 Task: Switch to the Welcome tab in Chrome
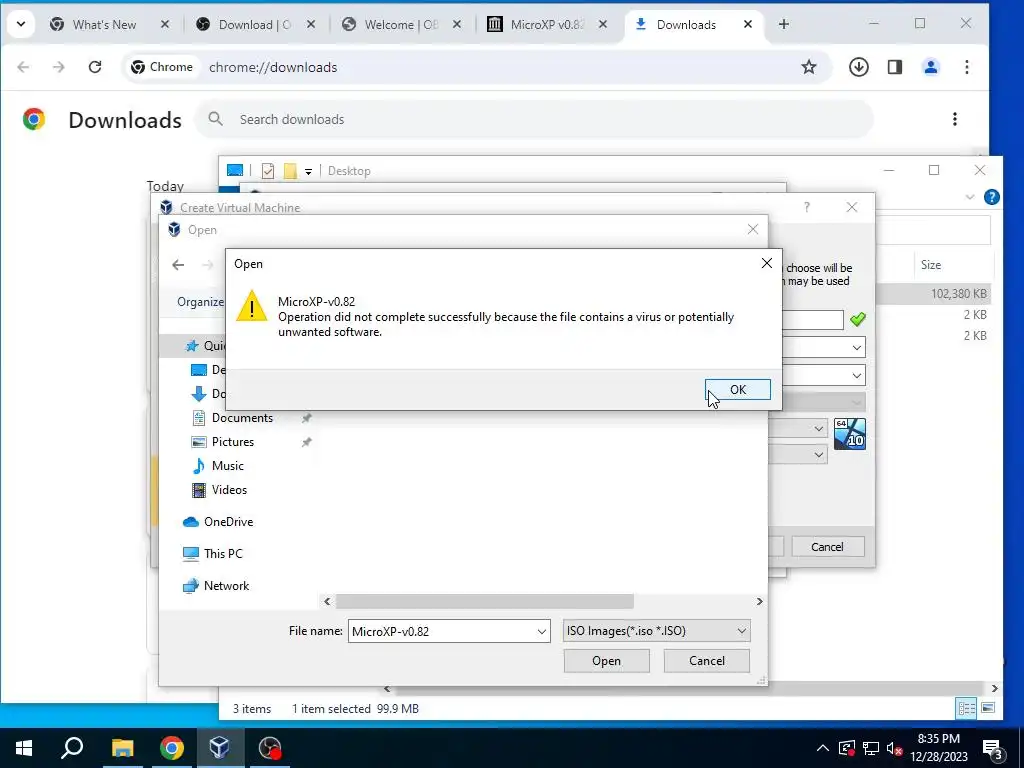click(x=401, y=25)
